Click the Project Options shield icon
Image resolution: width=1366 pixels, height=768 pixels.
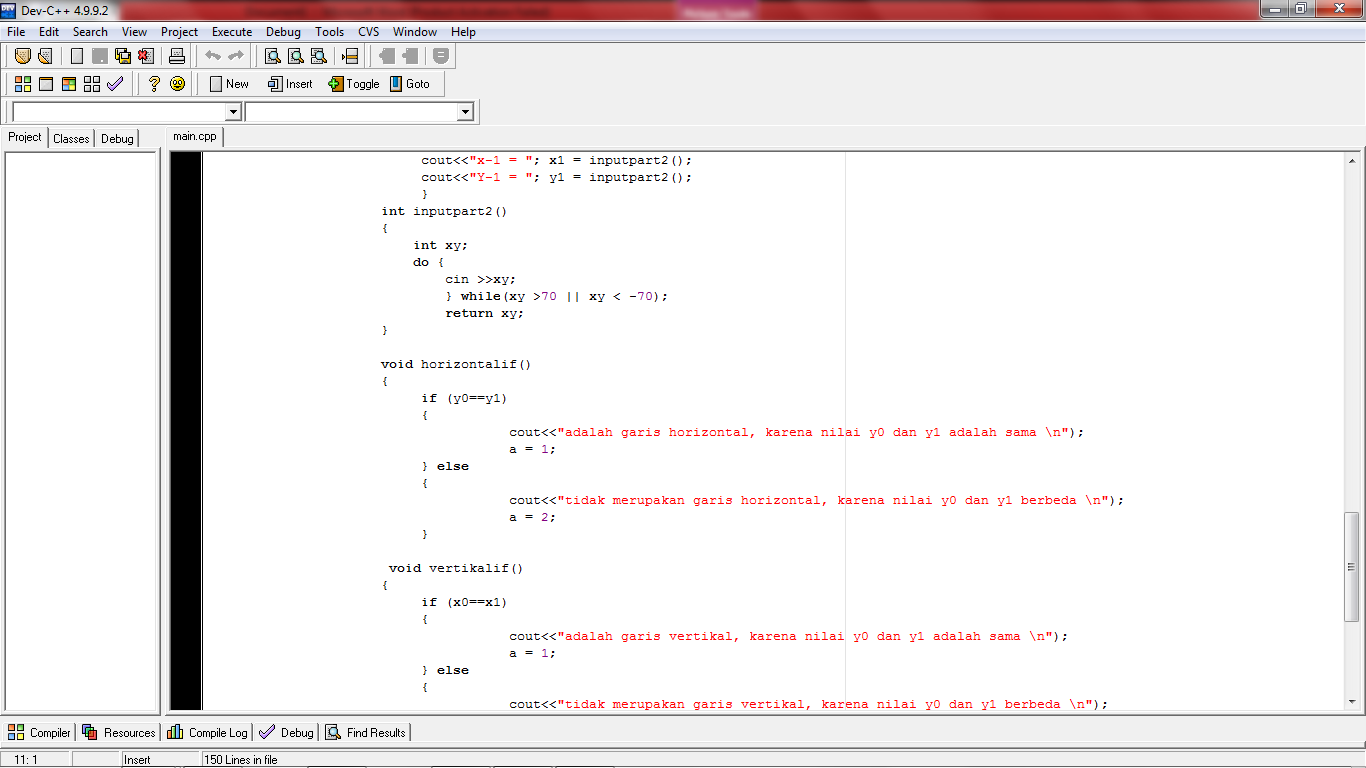pyautogui.click(x=441, y=56)
